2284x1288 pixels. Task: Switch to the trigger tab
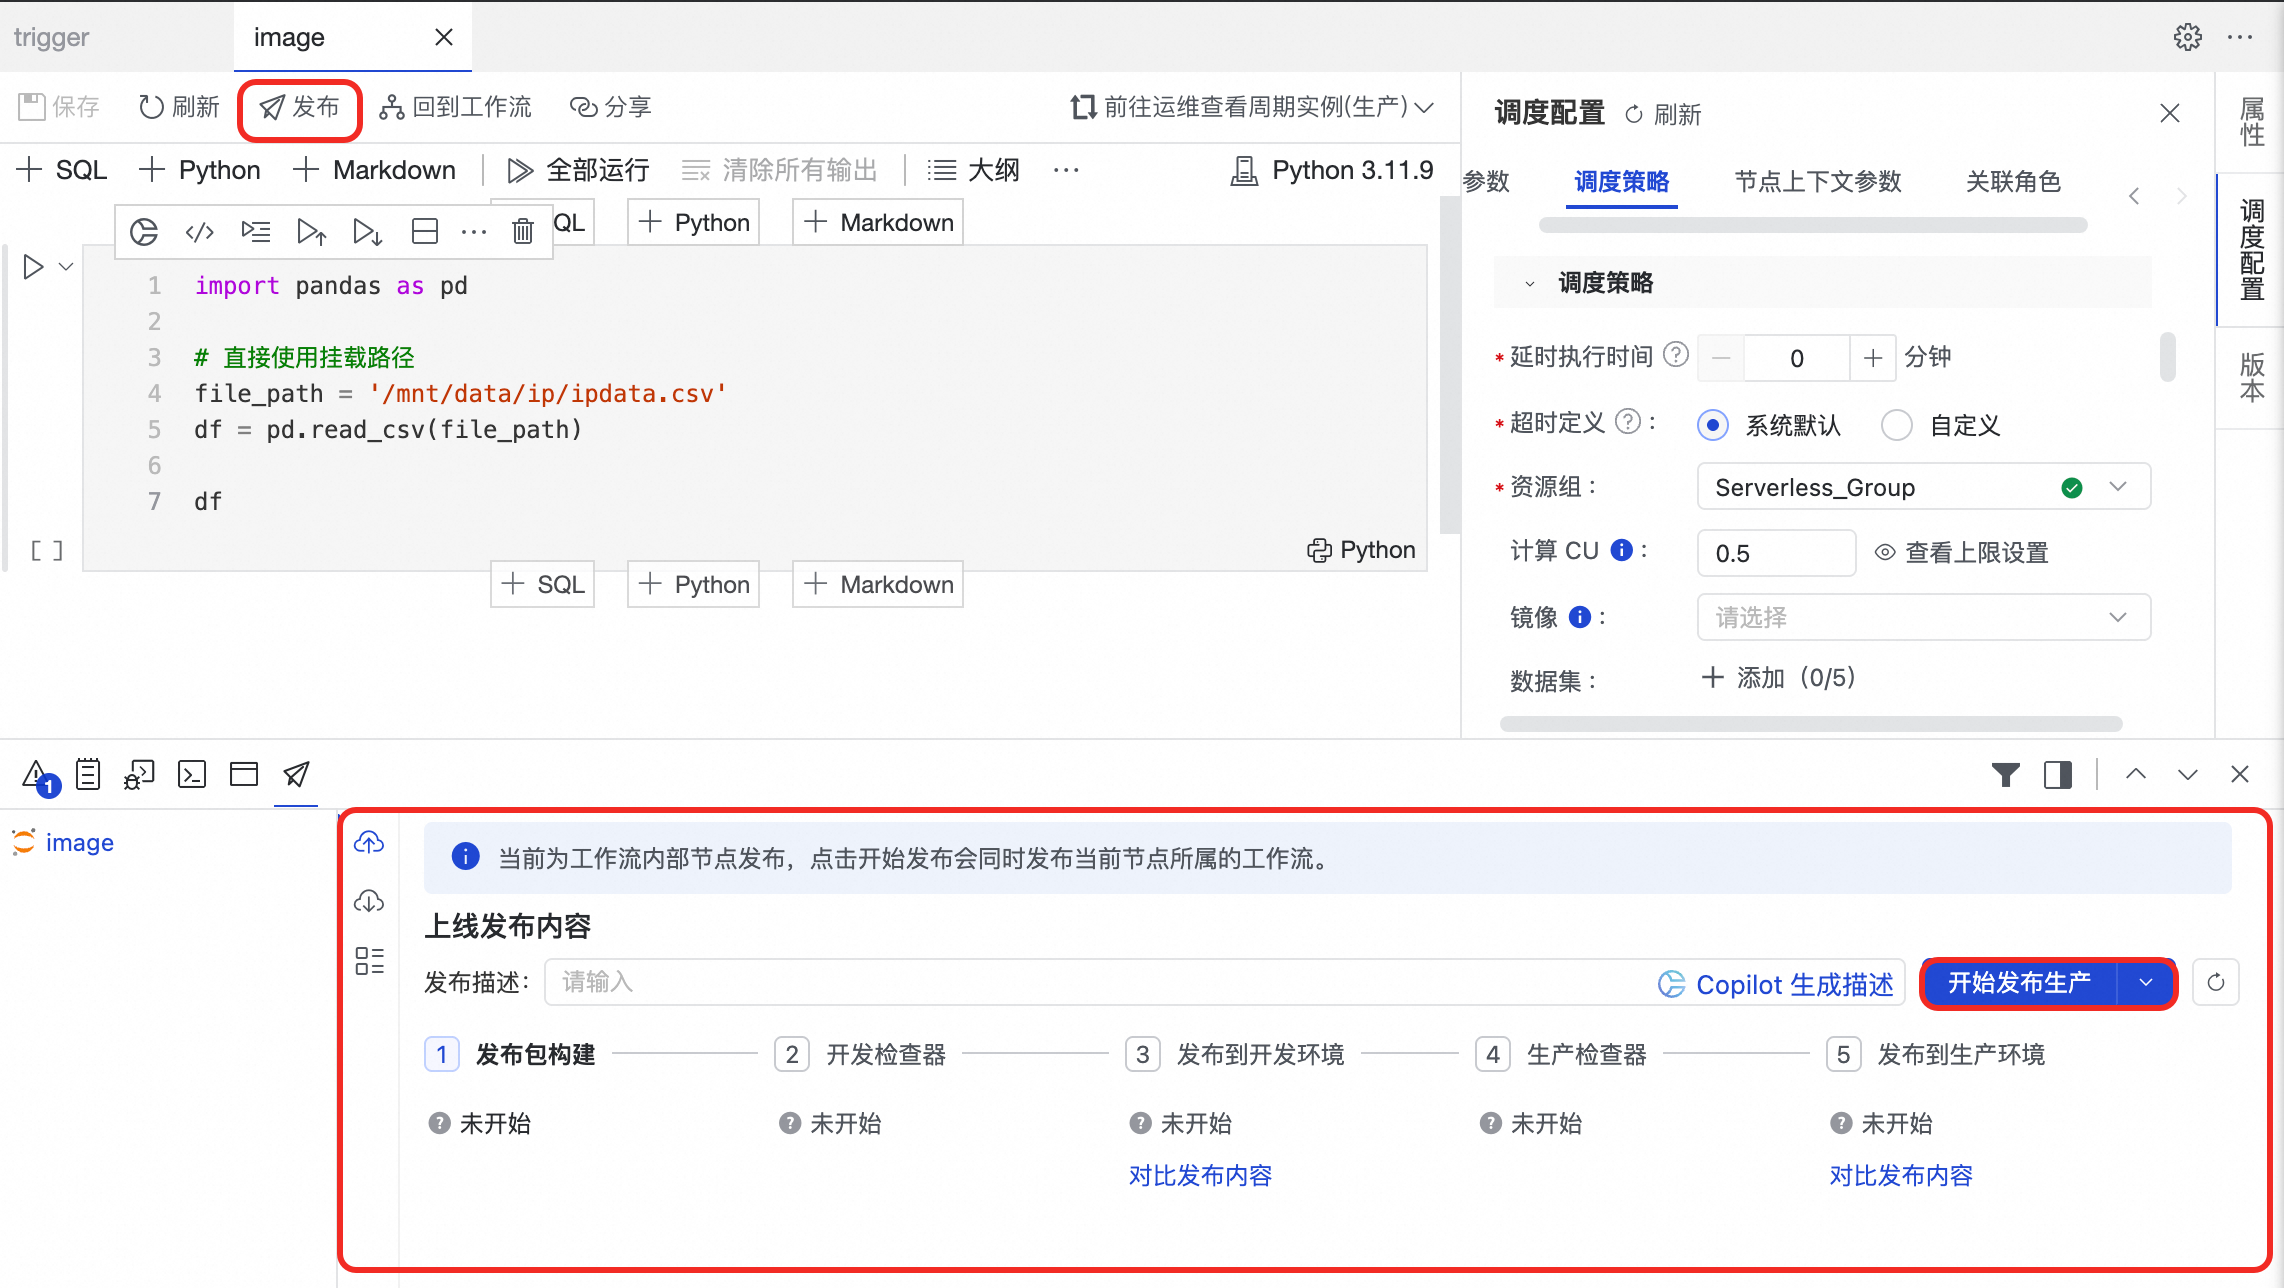point(52,37)
